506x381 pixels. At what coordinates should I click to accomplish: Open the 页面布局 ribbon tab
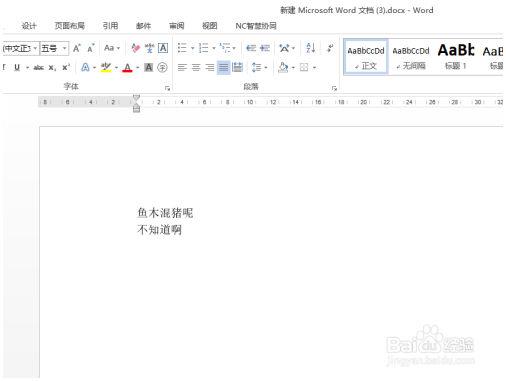pyautogui.click(x=69, y=26)
